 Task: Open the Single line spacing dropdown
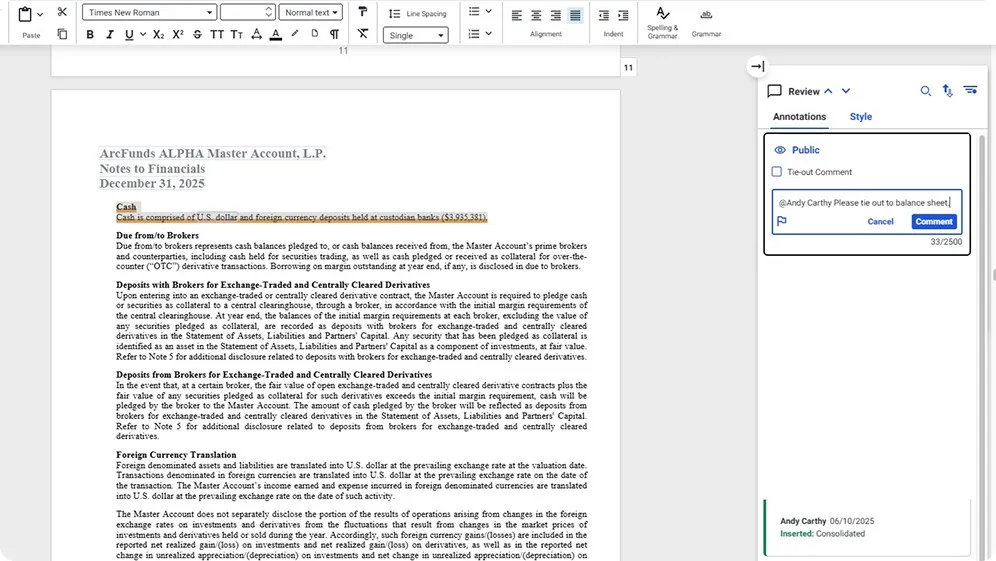click(x=415, y=35)
